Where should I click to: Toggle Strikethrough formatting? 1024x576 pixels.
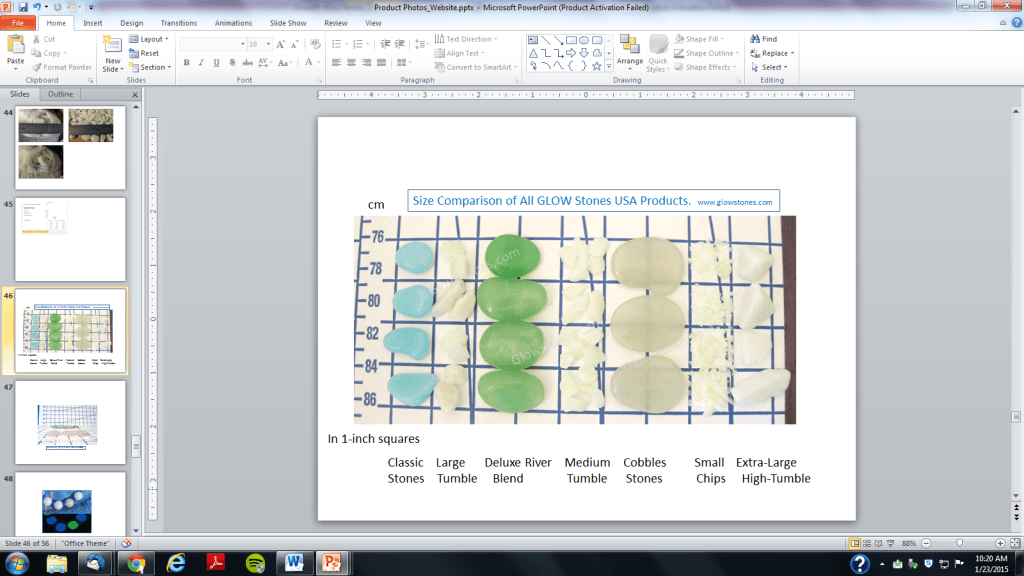pyautogui.click(x=248, y=63)
